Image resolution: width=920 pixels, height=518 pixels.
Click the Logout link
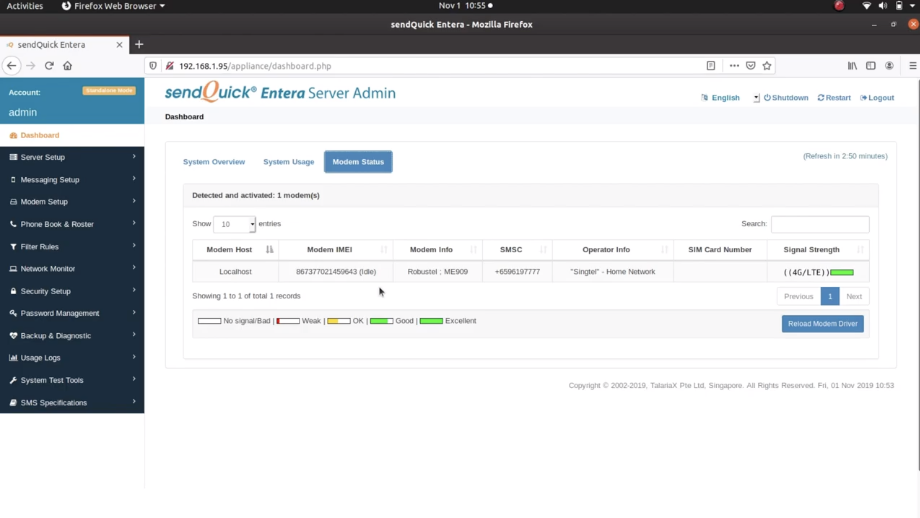click(877, 98)
